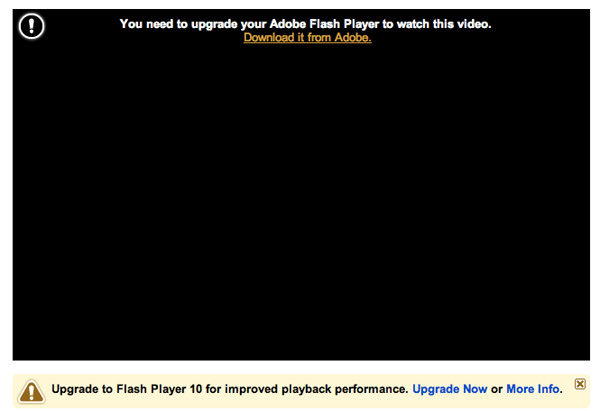Viewport: 600px width, 411px height.
Task: Click the black video player area
Action: point(301,184)
